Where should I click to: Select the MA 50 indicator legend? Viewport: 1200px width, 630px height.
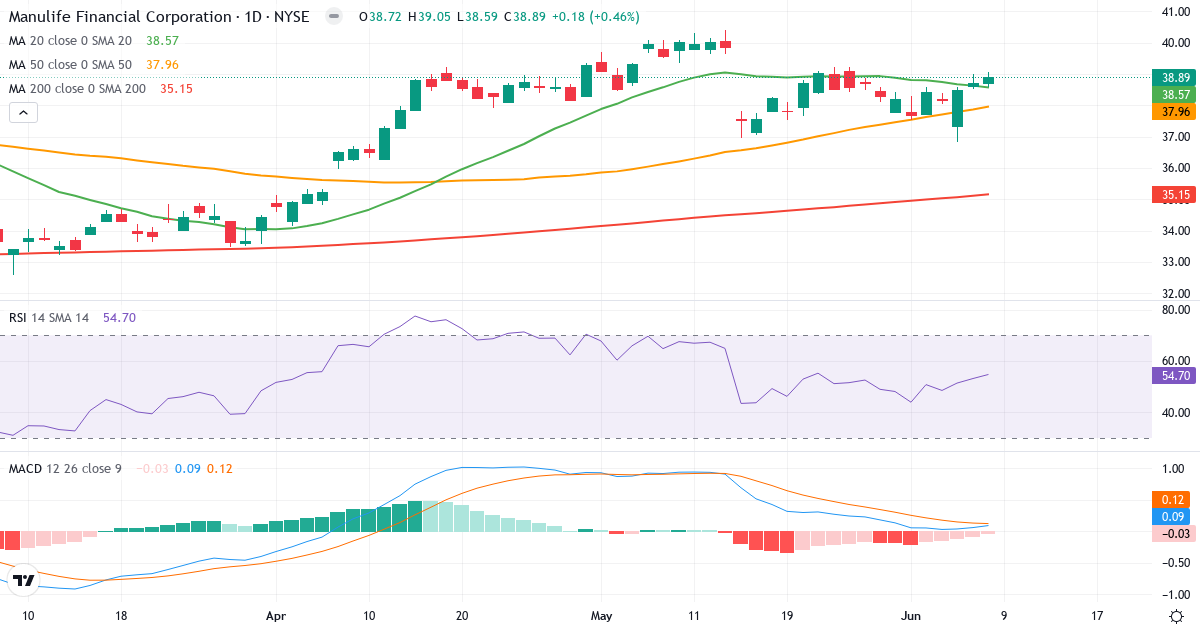[70, 65]
